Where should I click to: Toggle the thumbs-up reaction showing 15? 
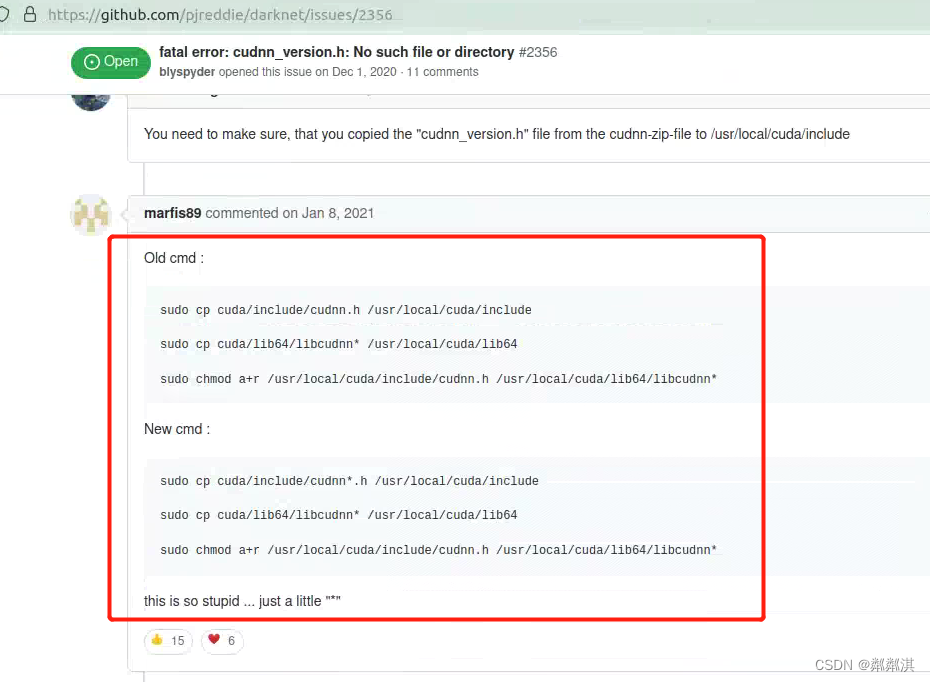tap(167, 641)
